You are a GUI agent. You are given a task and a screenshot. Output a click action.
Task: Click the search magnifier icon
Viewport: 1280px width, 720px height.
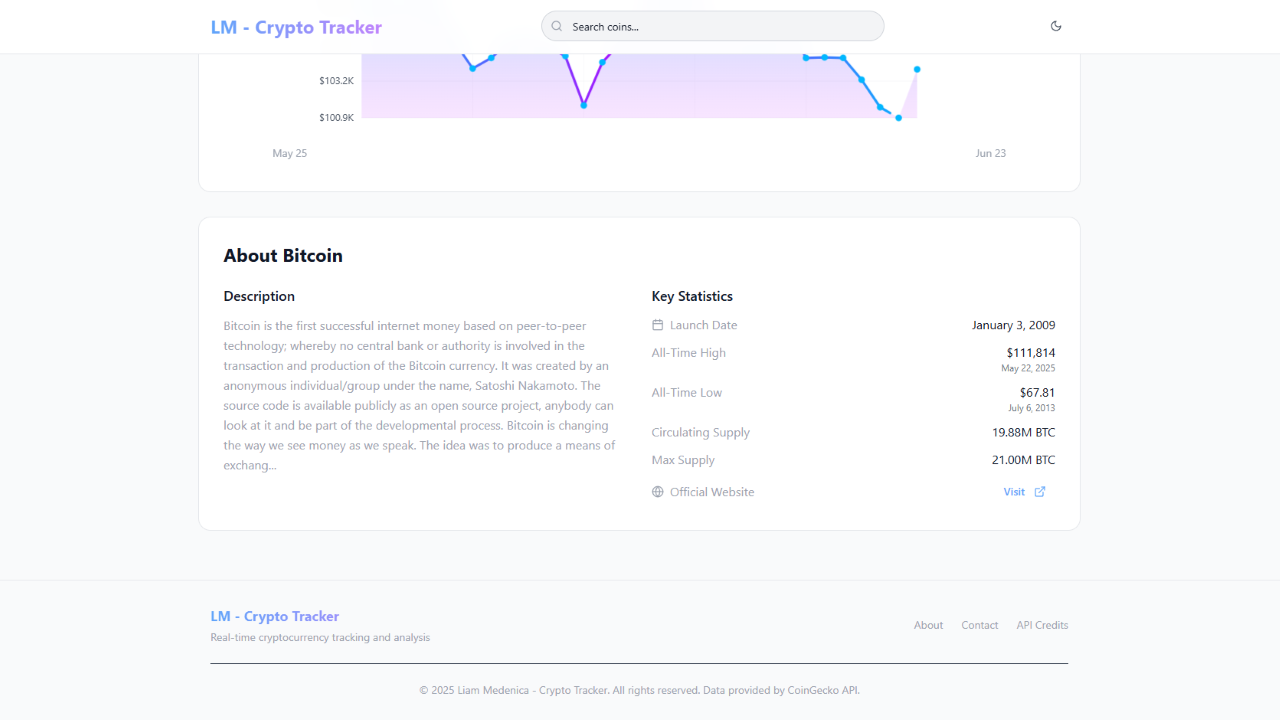pyautogui.click(x=557, y=26)
